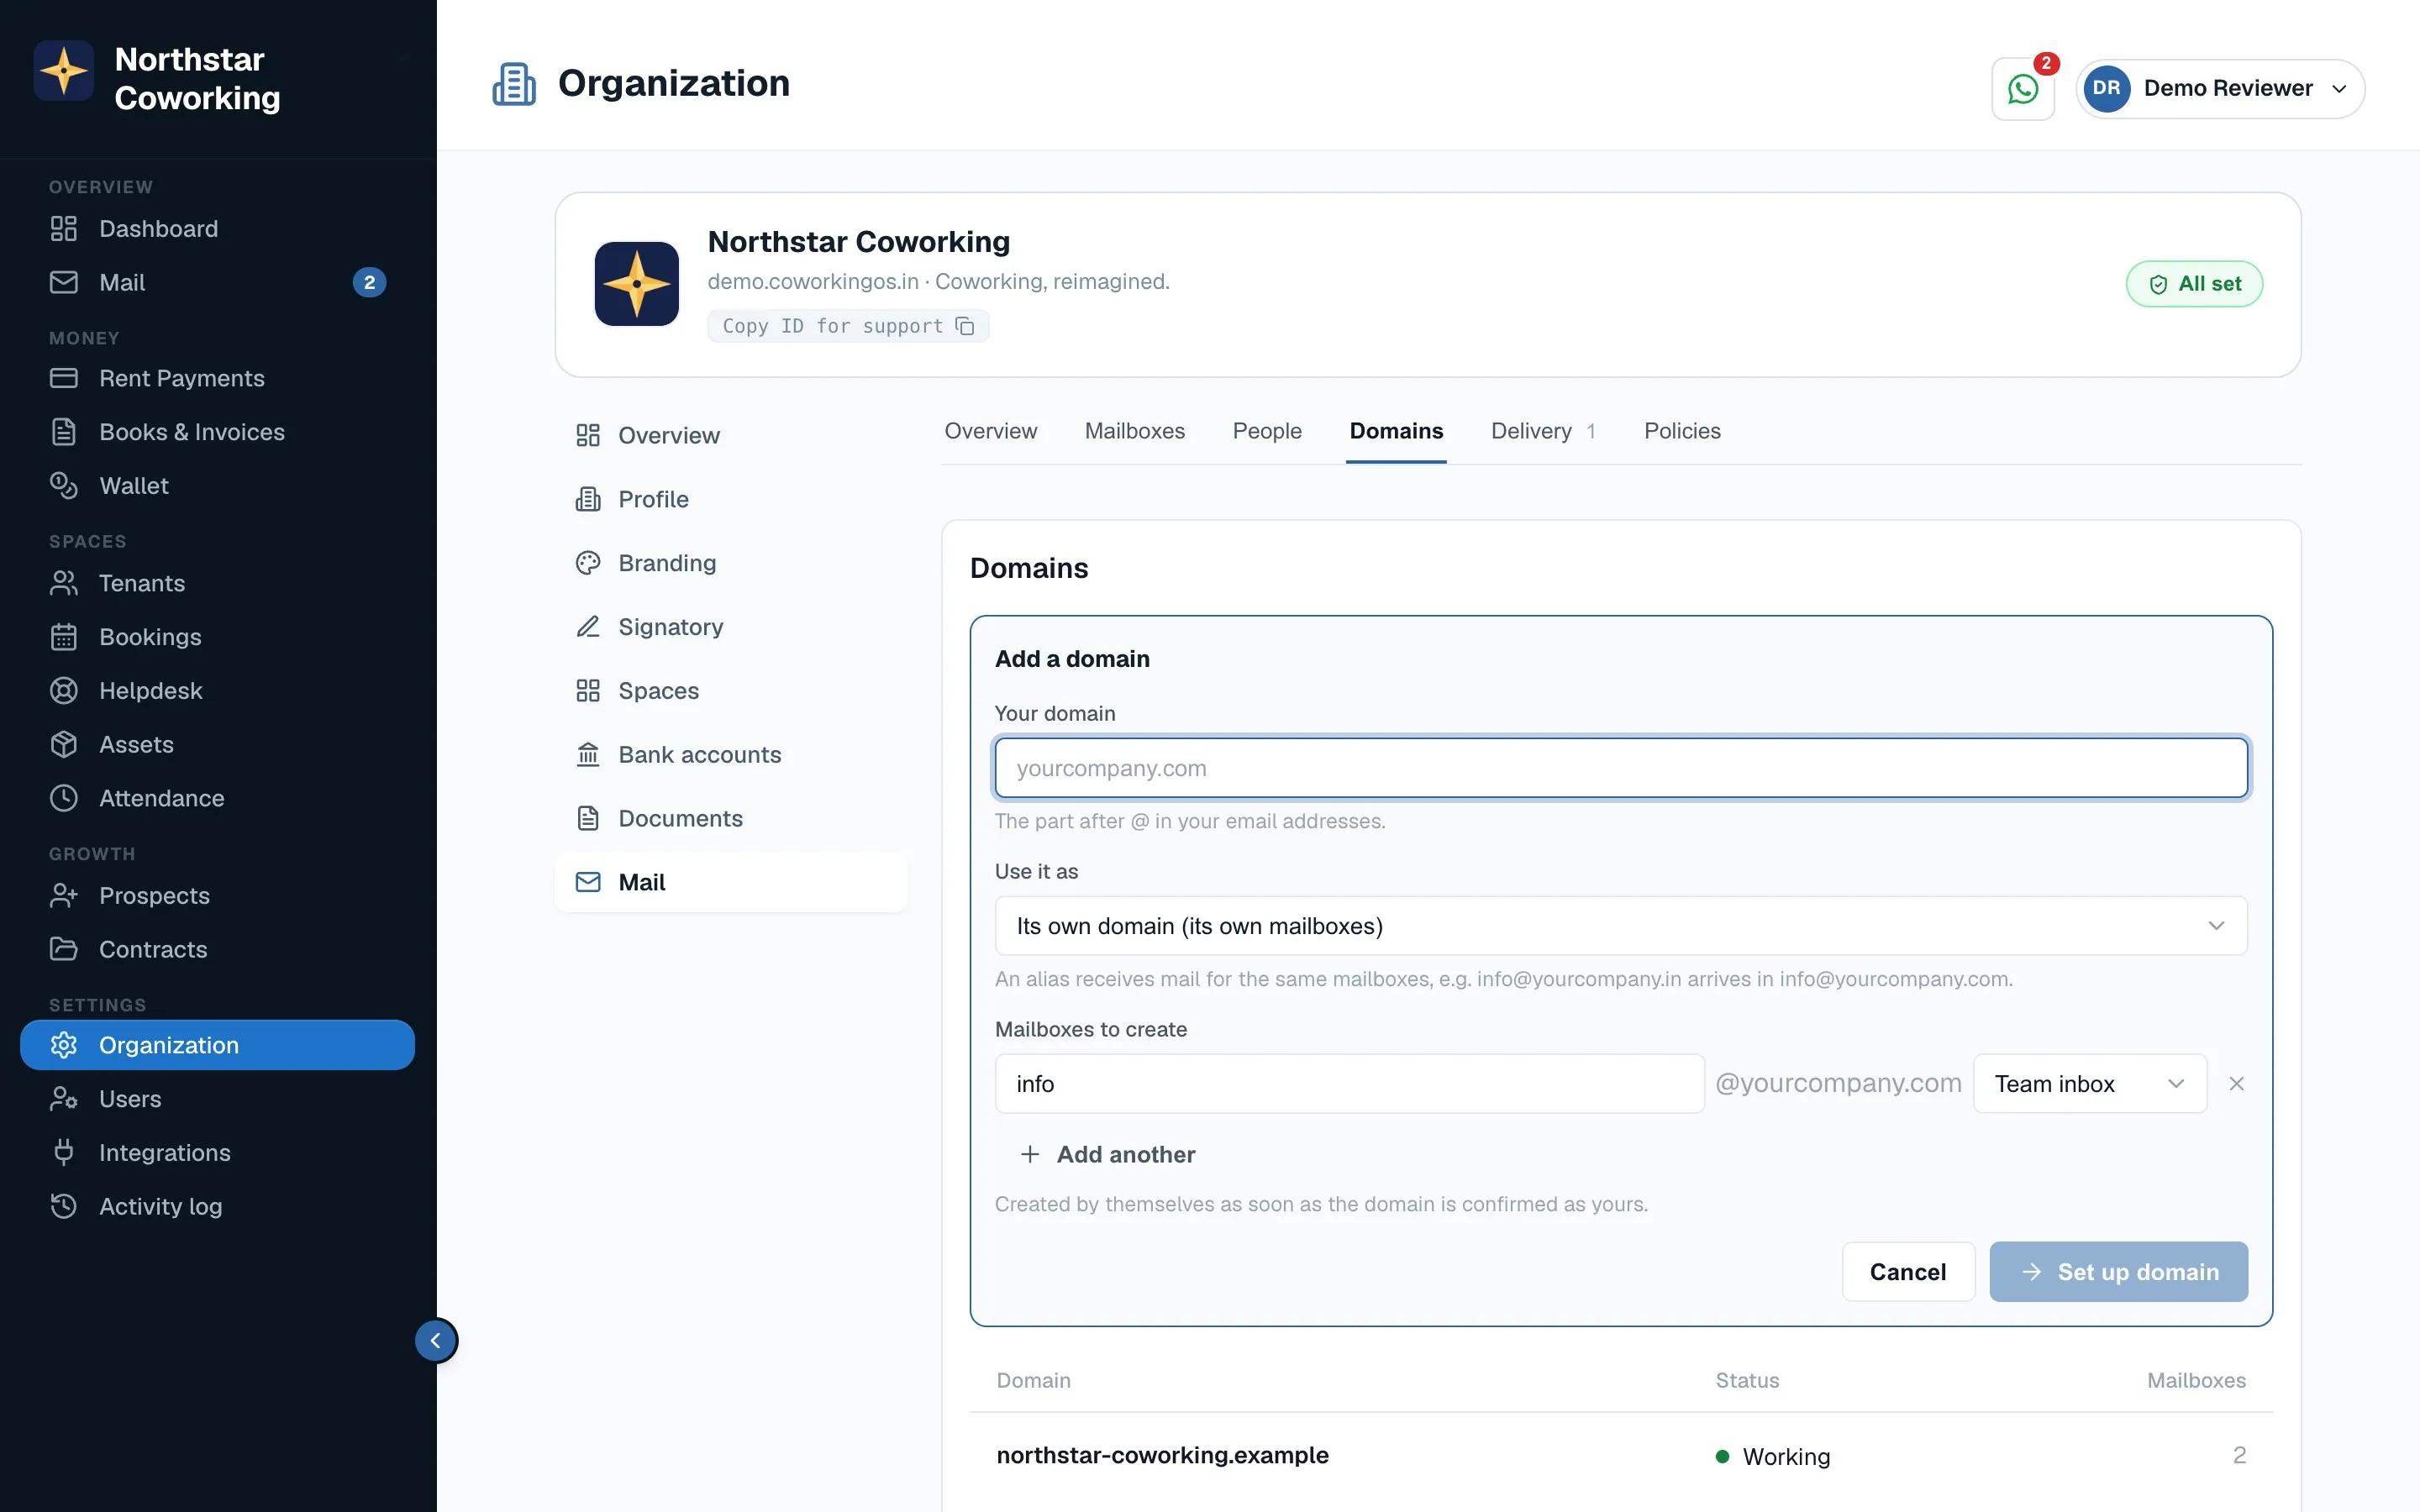Screen dimensions: 2420x1512
Task: Go to Tenants
Action: (x=217, y=584)
